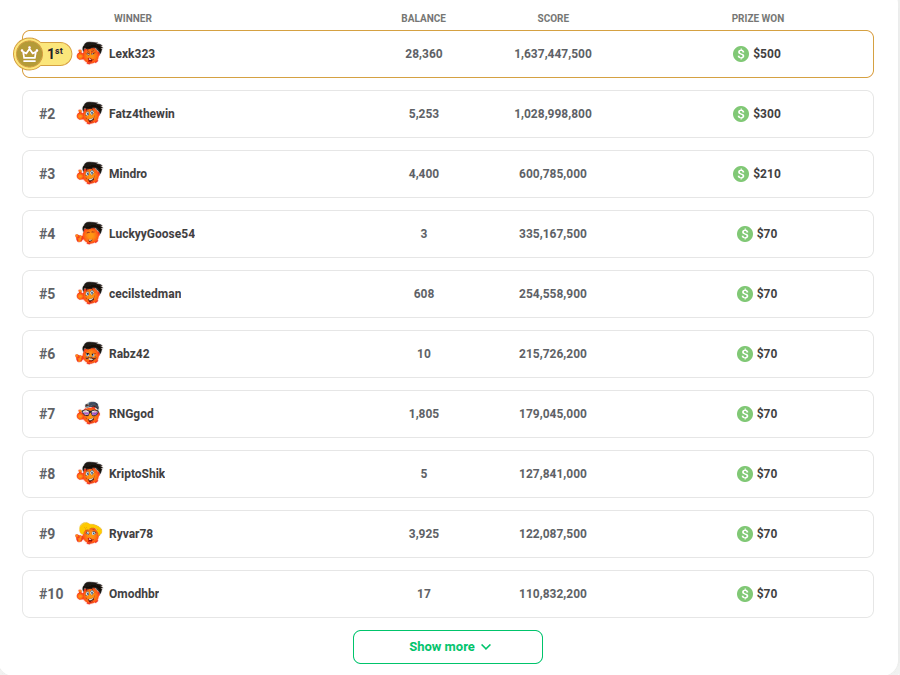Viewport: 900px width, 675px height.
Task: Click dollar coin icon in Rabz42's row
Action: [744, 354]
